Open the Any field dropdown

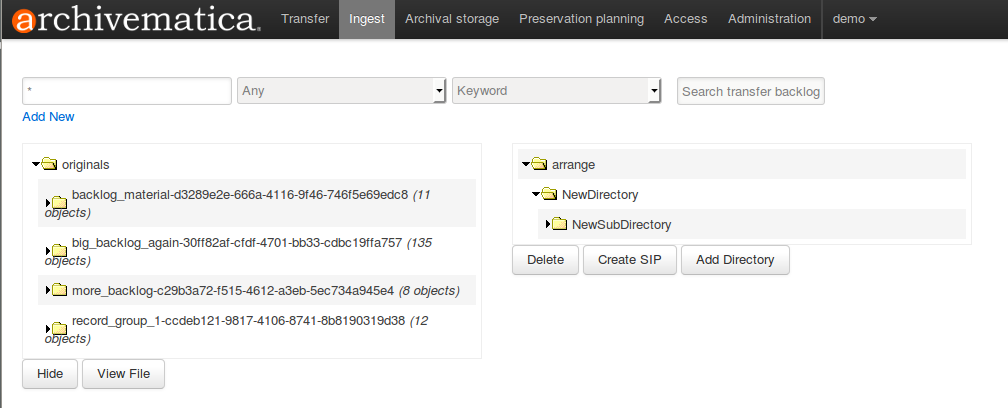click(x=341, y=91)
